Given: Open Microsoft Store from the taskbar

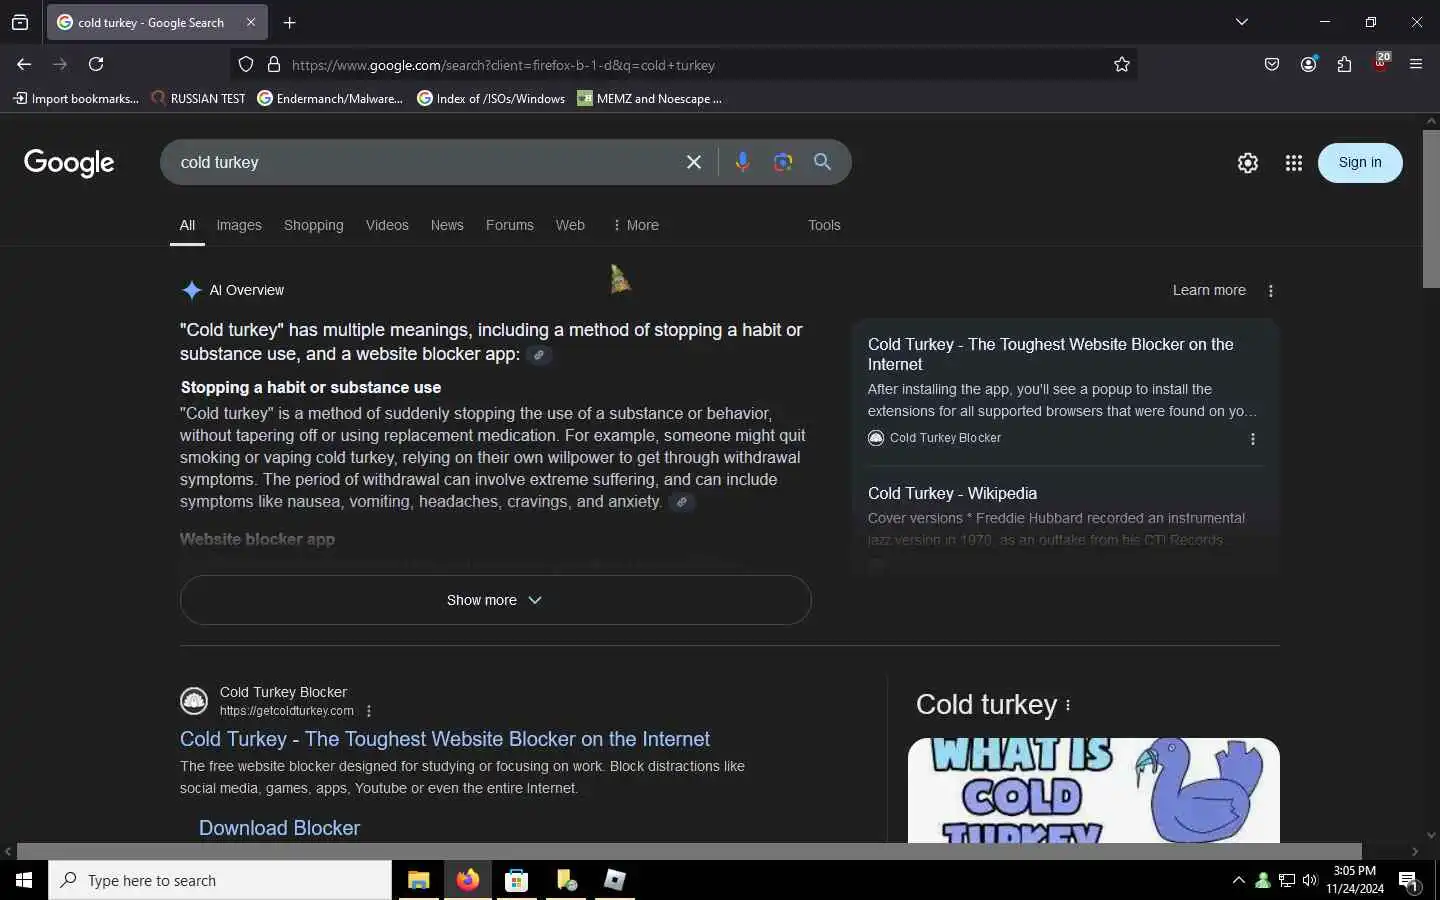Looking at the screenshot, I should tap(517, 880).
